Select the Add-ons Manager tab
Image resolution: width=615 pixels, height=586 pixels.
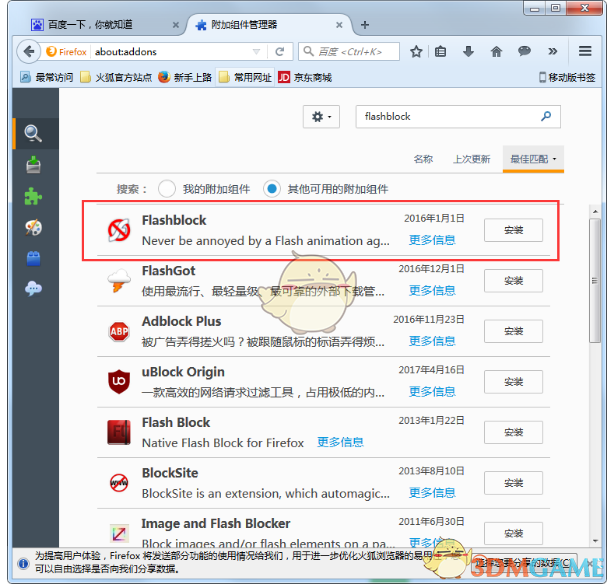click(x=267, y=25)
